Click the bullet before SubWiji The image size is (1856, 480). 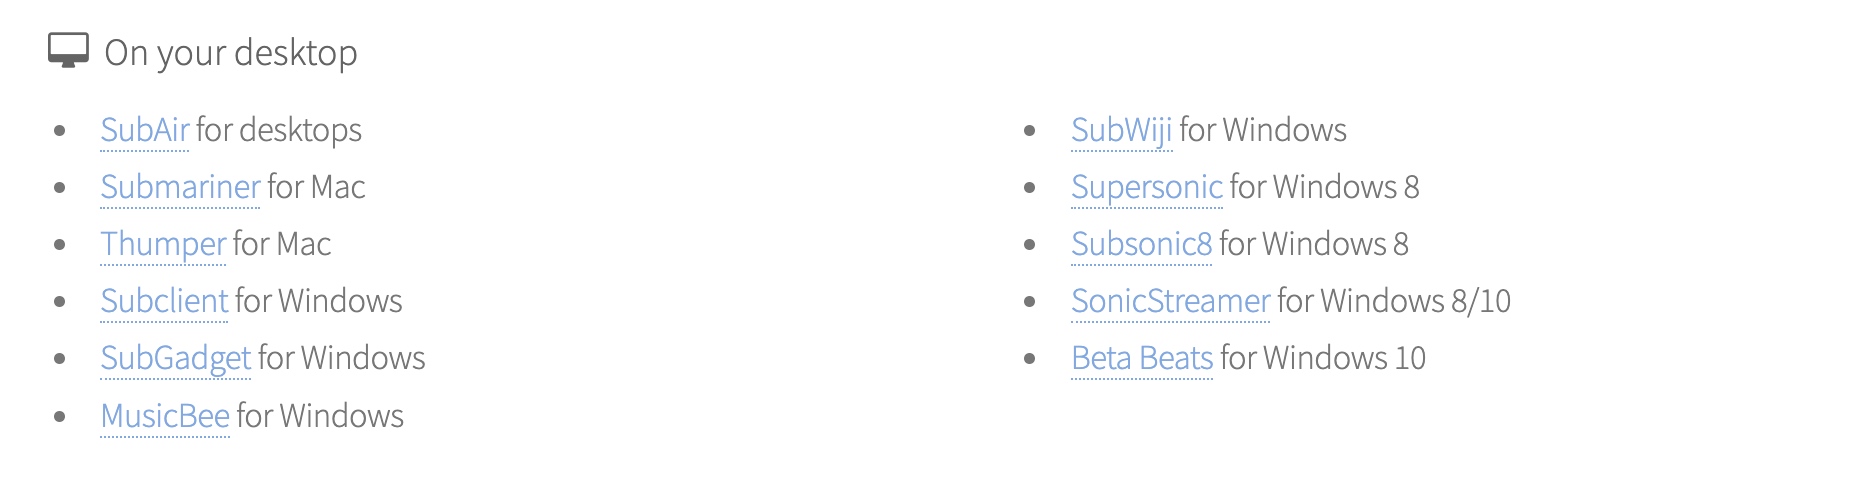[1030, 131]
